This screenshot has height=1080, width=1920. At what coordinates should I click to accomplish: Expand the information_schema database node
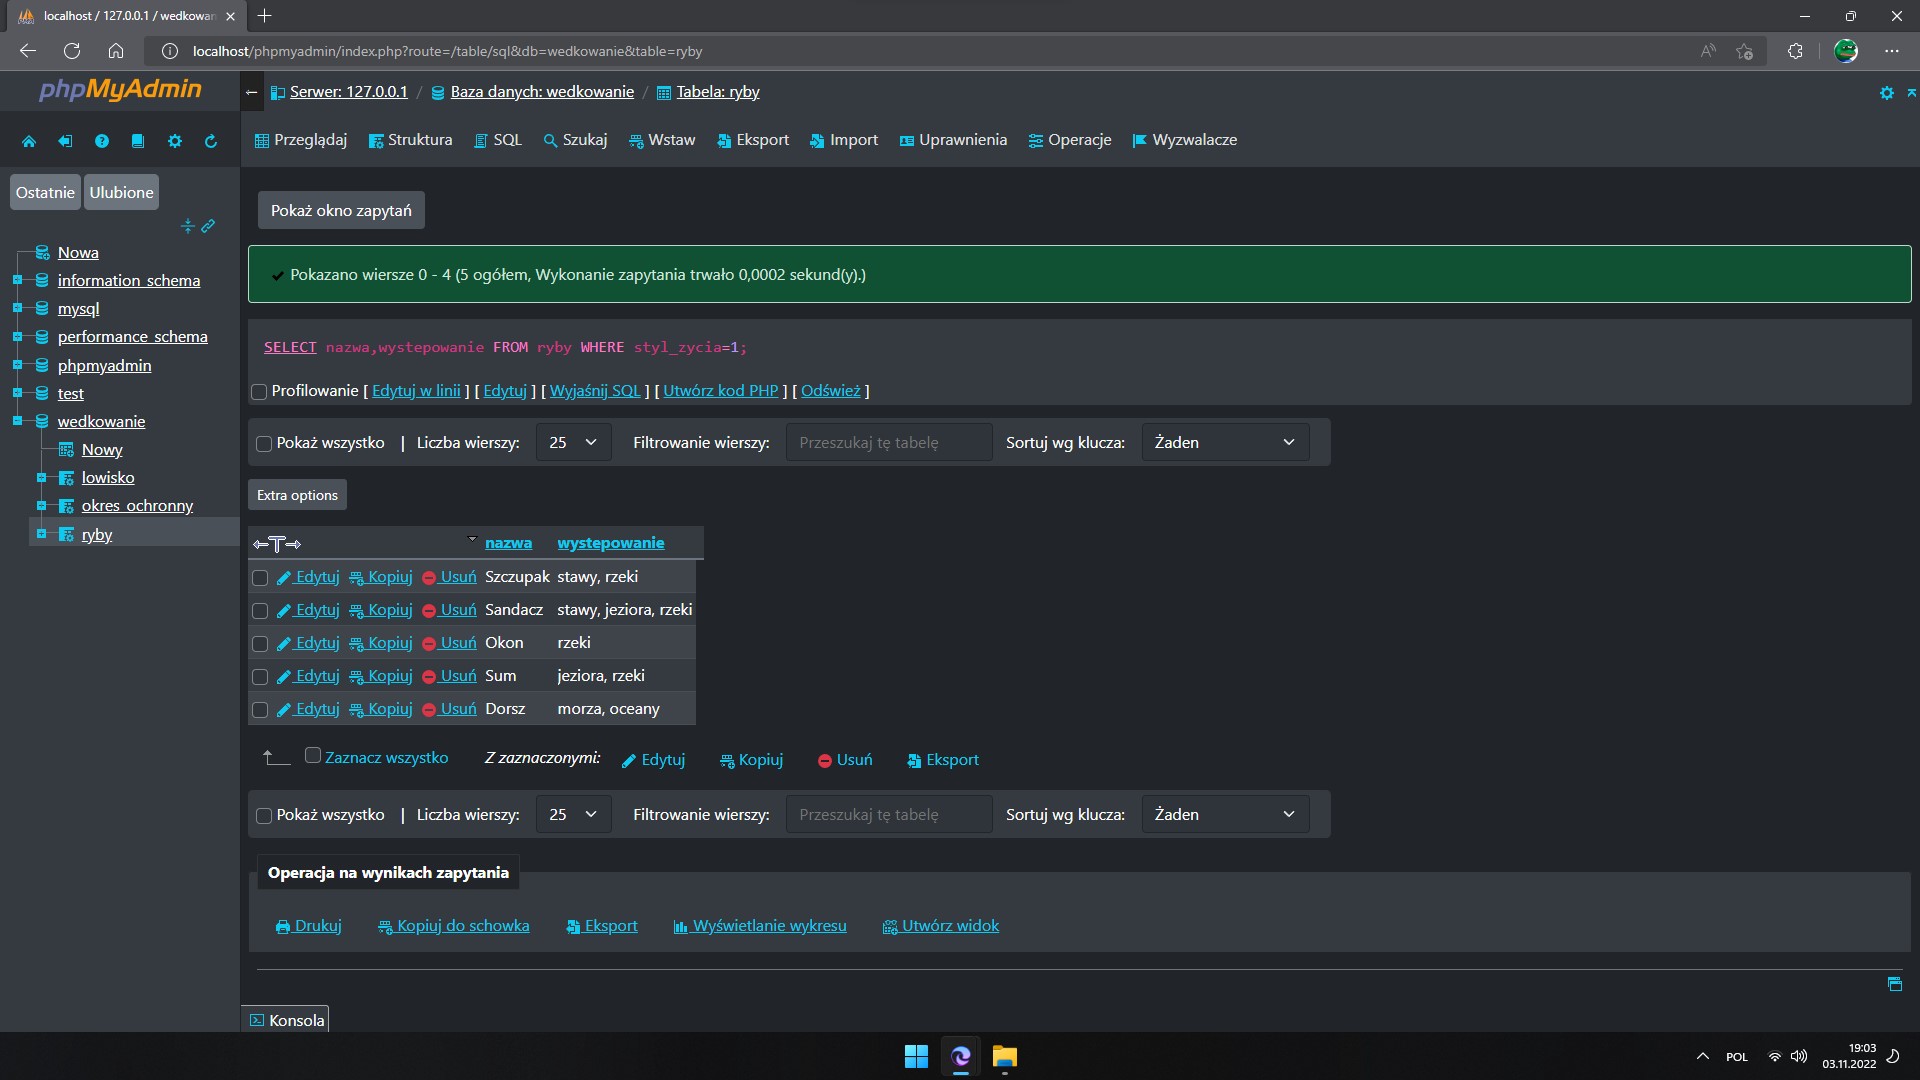(17, 280)
